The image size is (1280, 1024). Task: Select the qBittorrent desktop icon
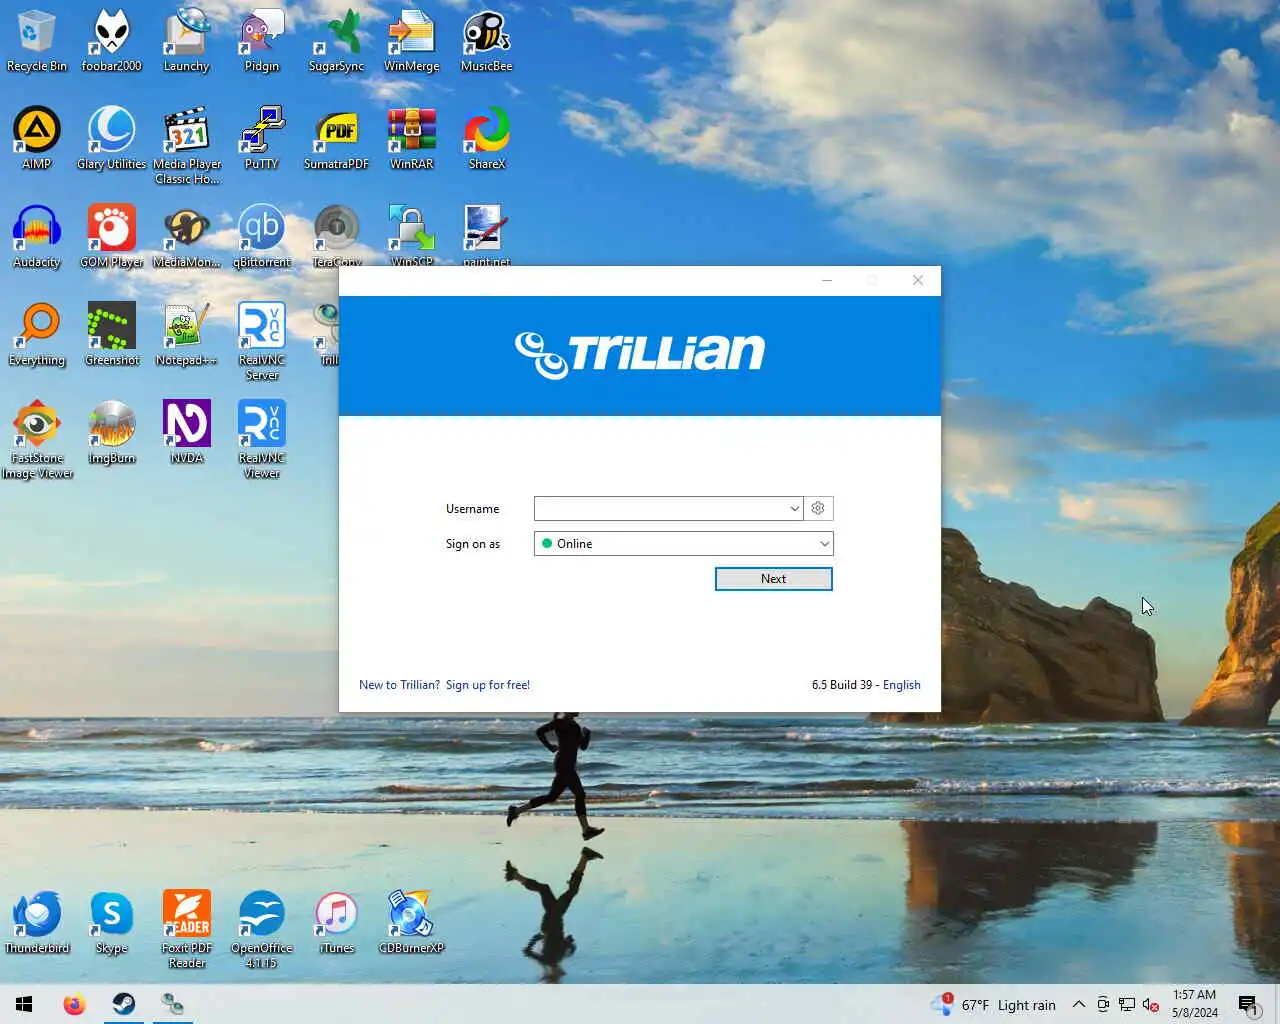[x=261, y=236]
